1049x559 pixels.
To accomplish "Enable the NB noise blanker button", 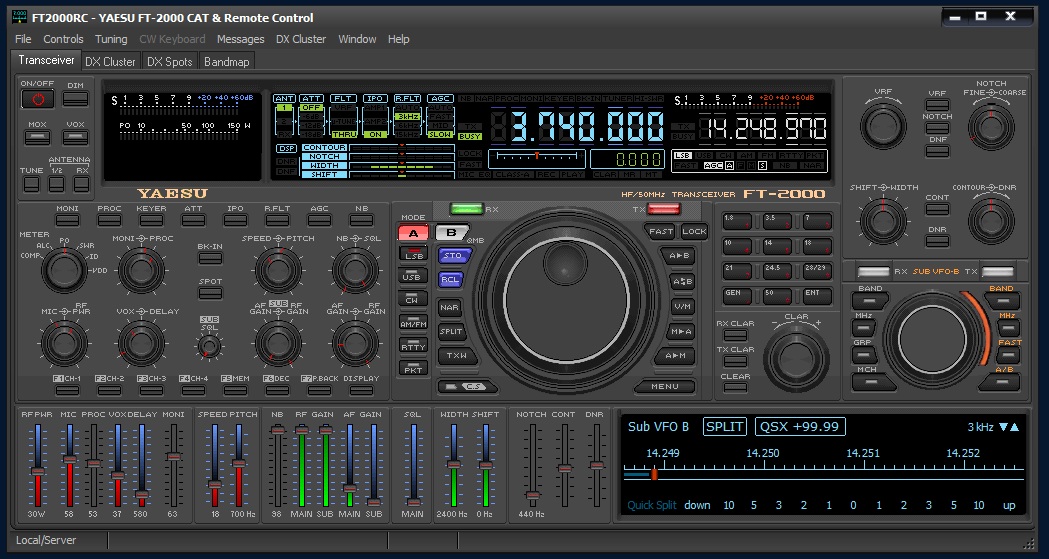I will 361,219.
